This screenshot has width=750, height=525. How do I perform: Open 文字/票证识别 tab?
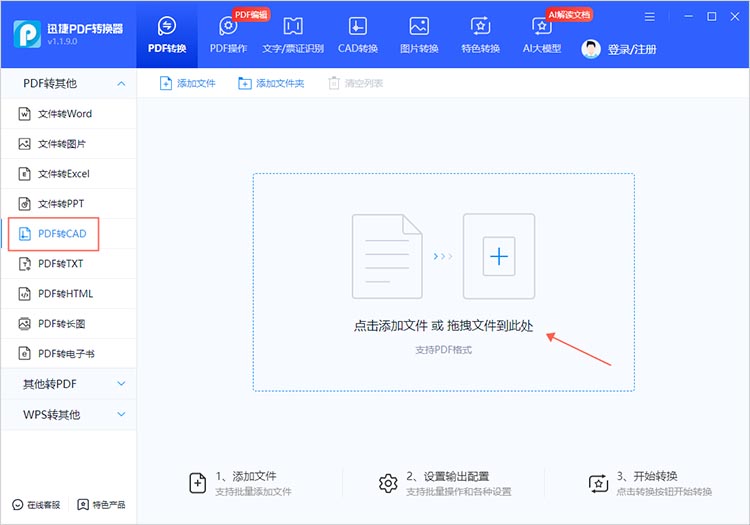(x=293, y=34)
